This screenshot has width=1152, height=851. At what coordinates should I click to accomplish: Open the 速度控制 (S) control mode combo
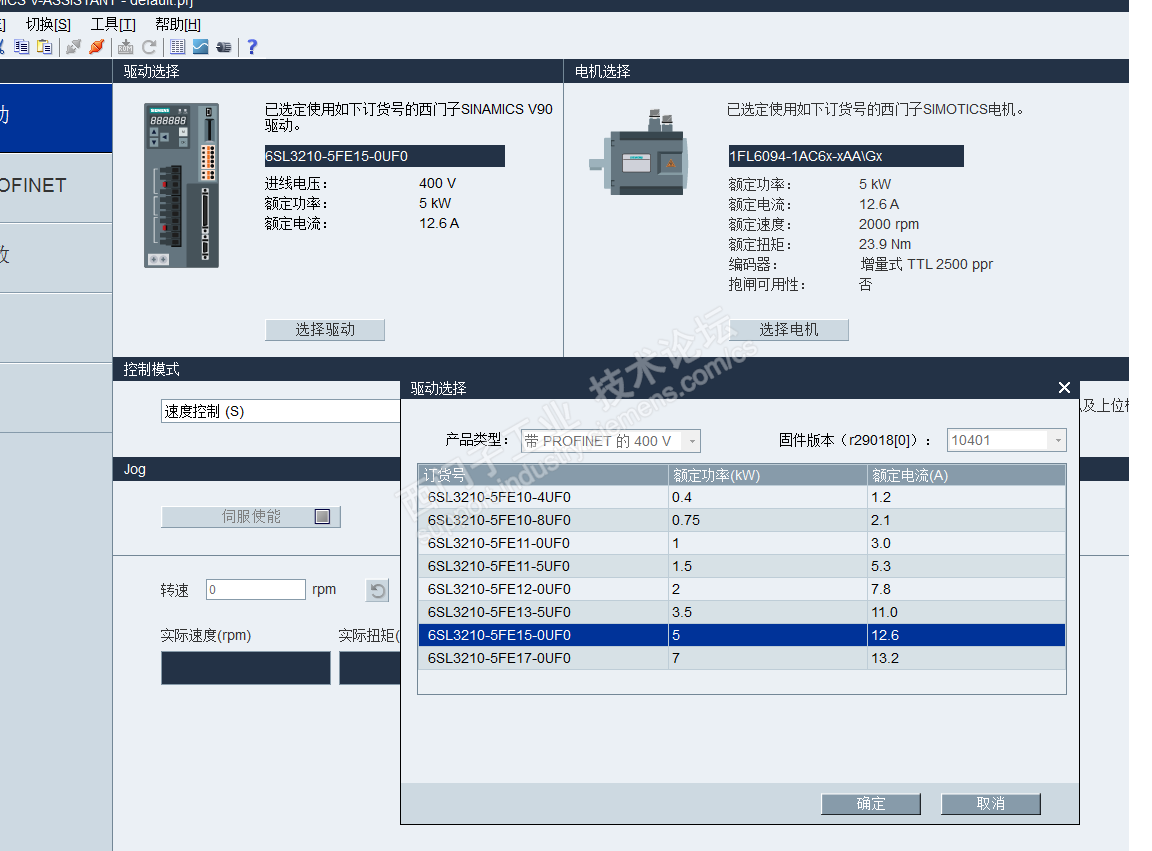281,412
